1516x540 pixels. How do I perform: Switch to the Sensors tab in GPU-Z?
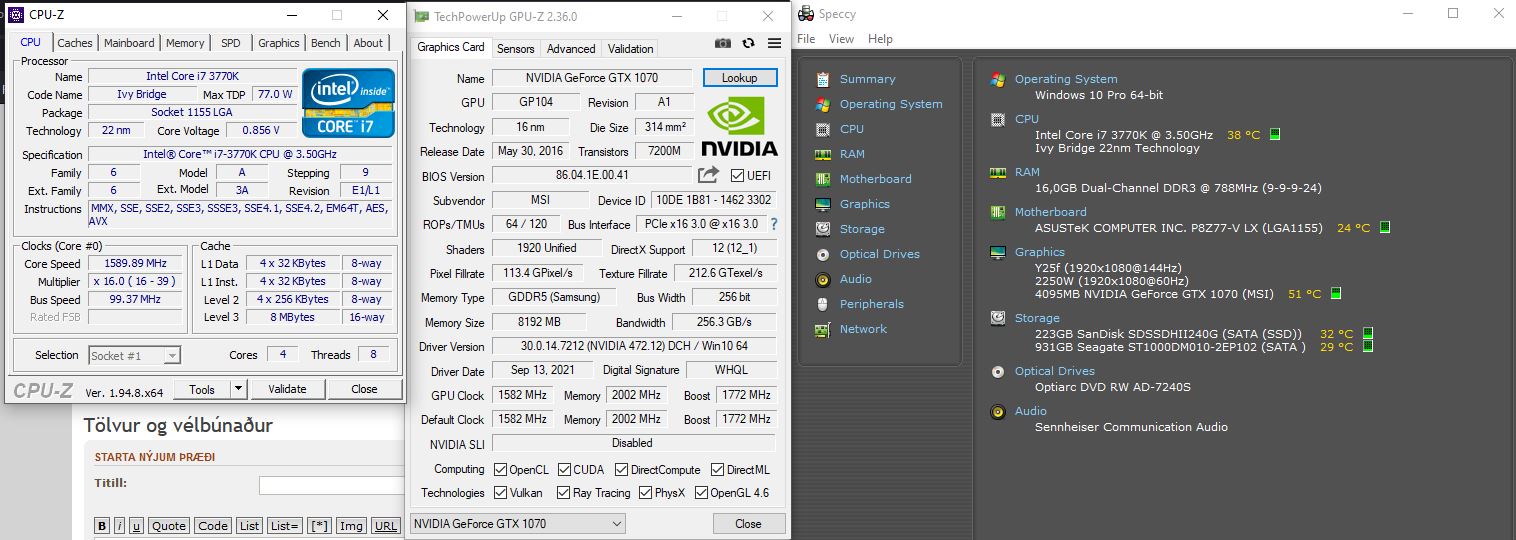[x=515, y=48]
